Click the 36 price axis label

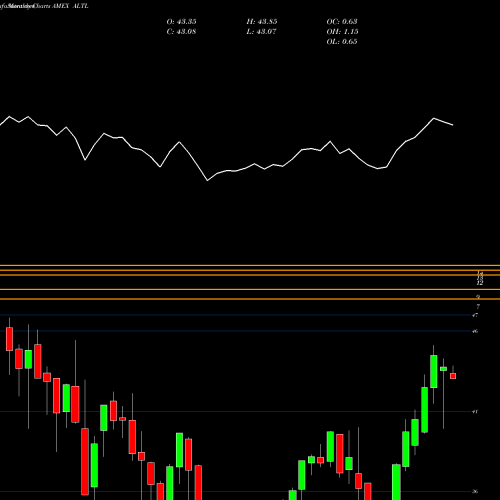click(475, 491)
